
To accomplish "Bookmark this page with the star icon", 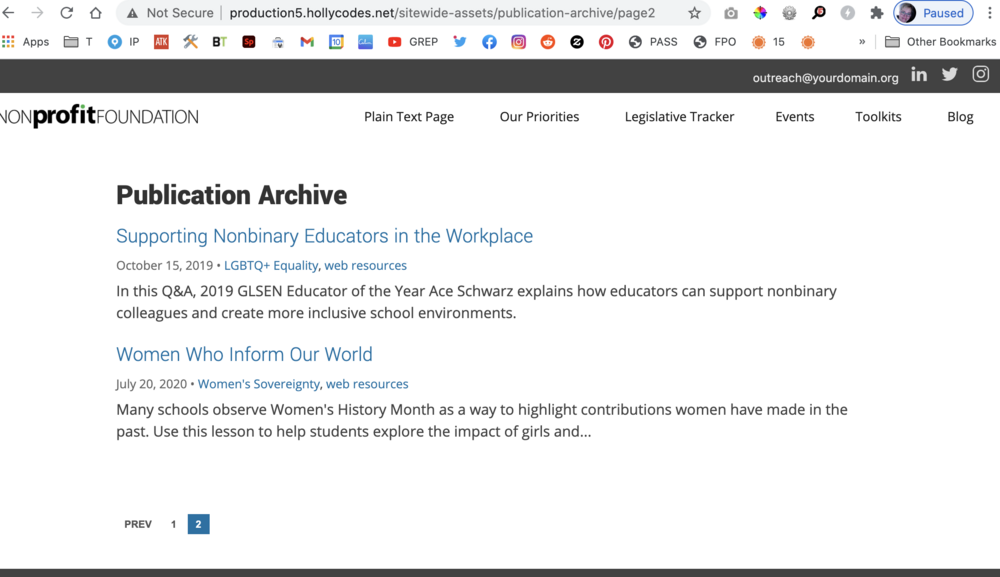I will (694, 13).
